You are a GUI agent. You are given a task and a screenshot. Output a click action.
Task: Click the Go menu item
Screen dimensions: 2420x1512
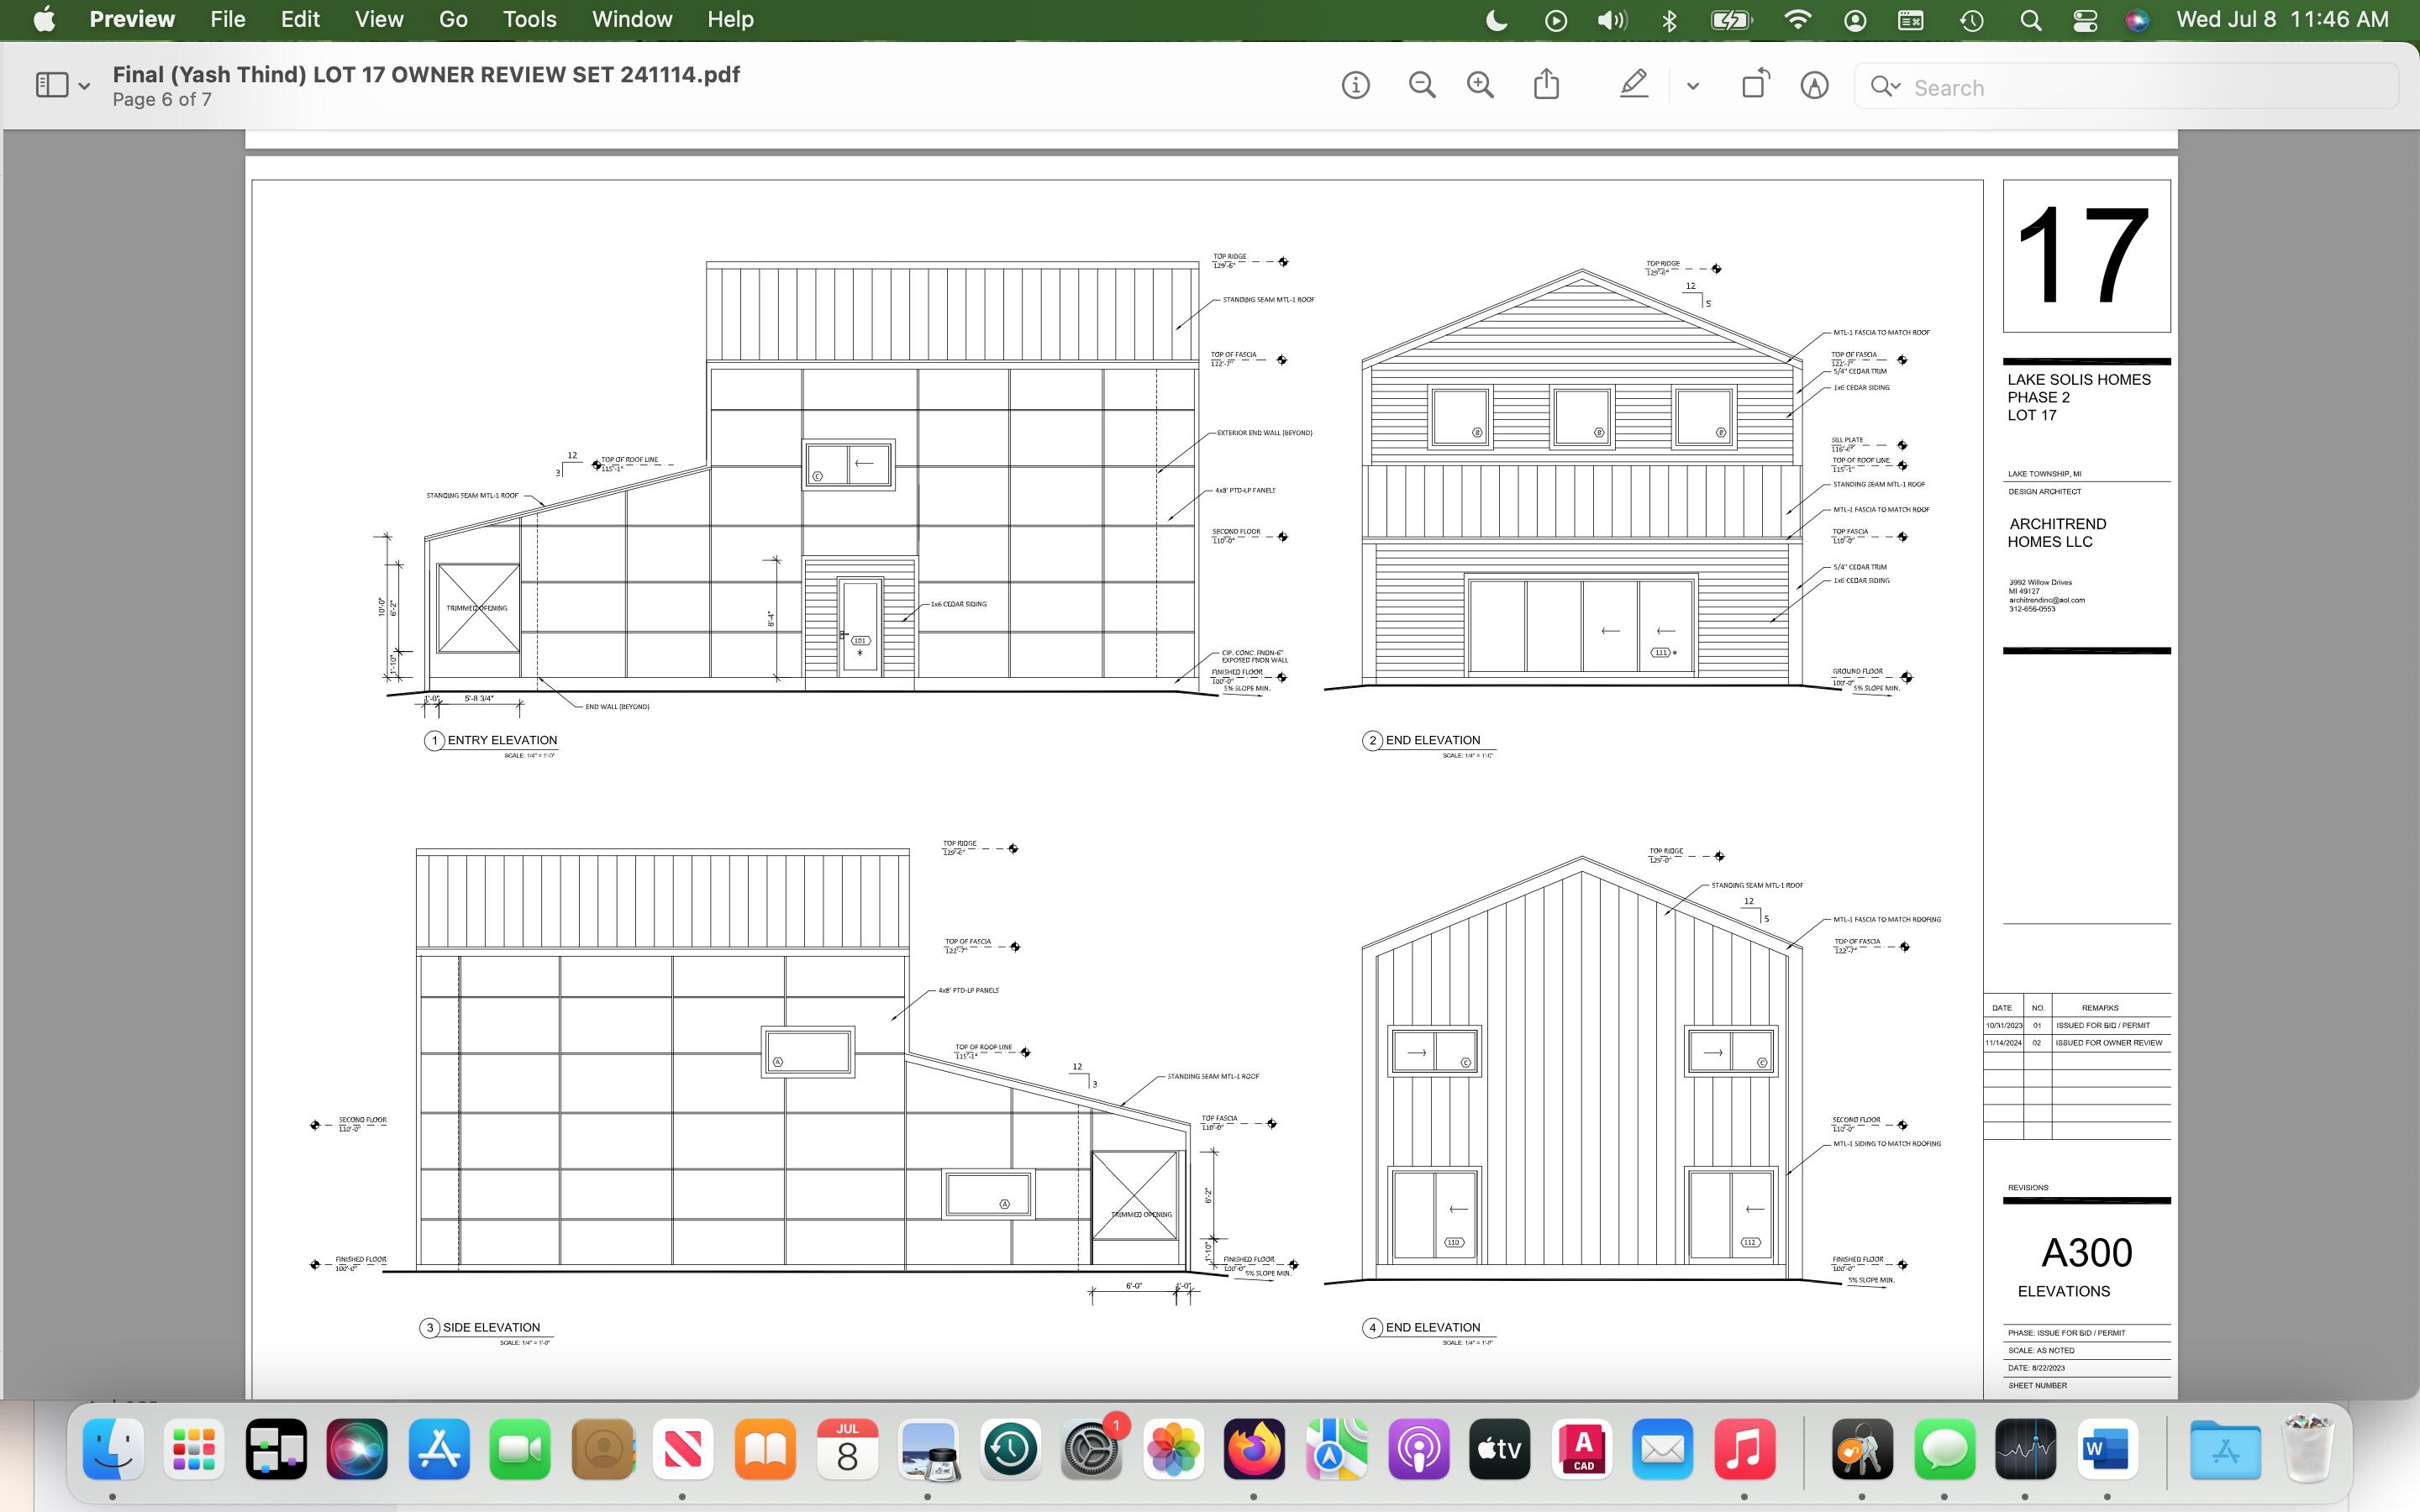[x=453, y=20]
